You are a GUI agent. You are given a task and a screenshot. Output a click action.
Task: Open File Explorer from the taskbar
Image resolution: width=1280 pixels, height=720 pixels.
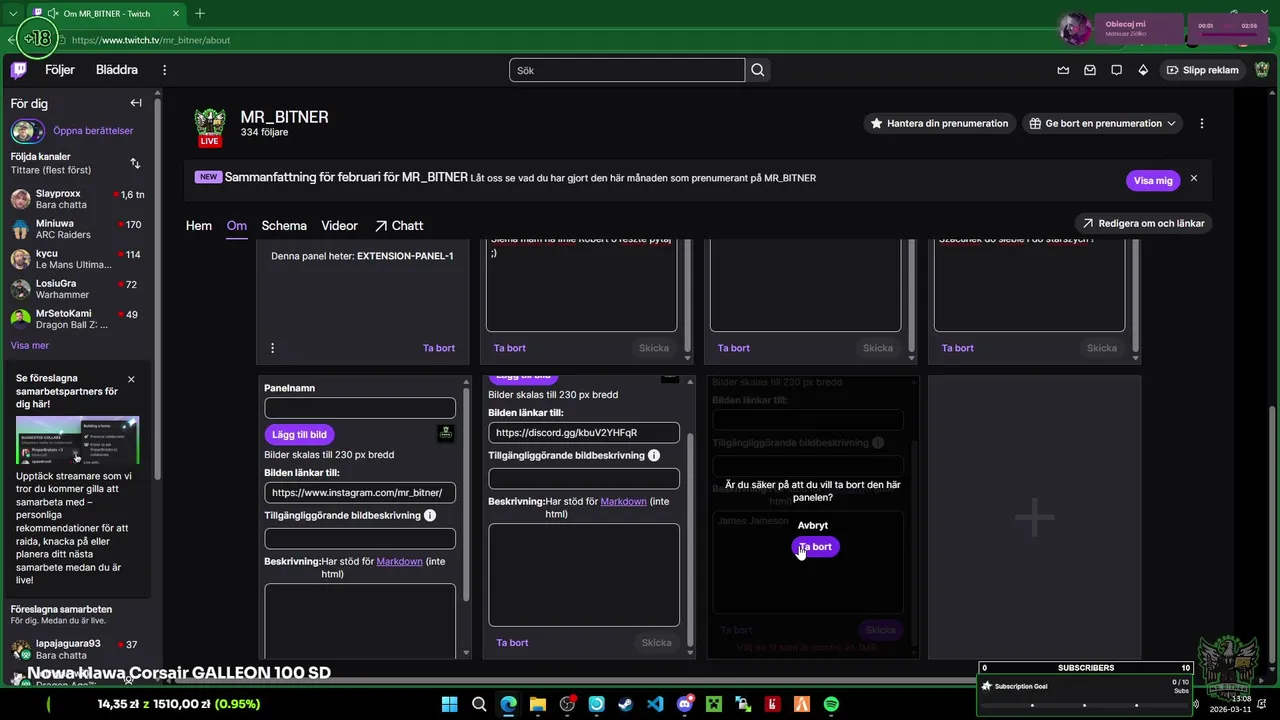point(538,704)
